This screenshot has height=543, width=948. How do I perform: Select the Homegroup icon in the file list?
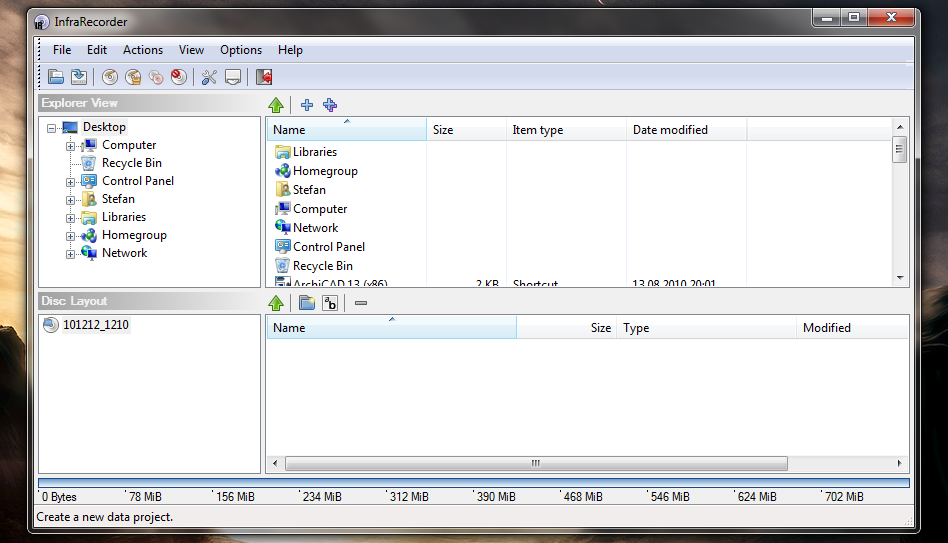(282, 171)
